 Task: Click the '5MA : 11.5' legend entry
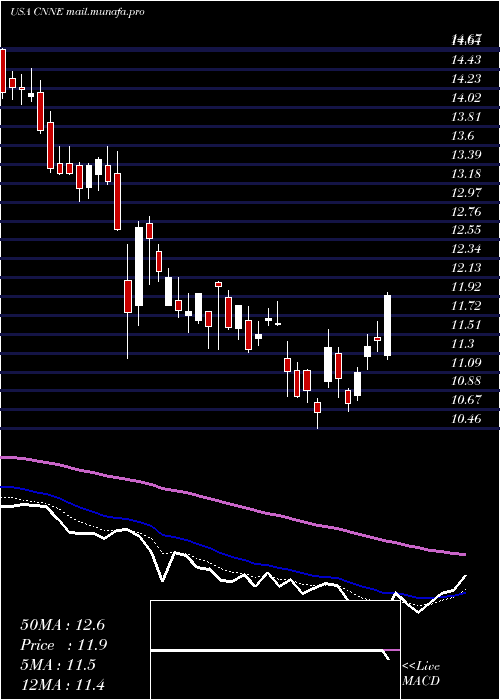[x=58, y=665]
